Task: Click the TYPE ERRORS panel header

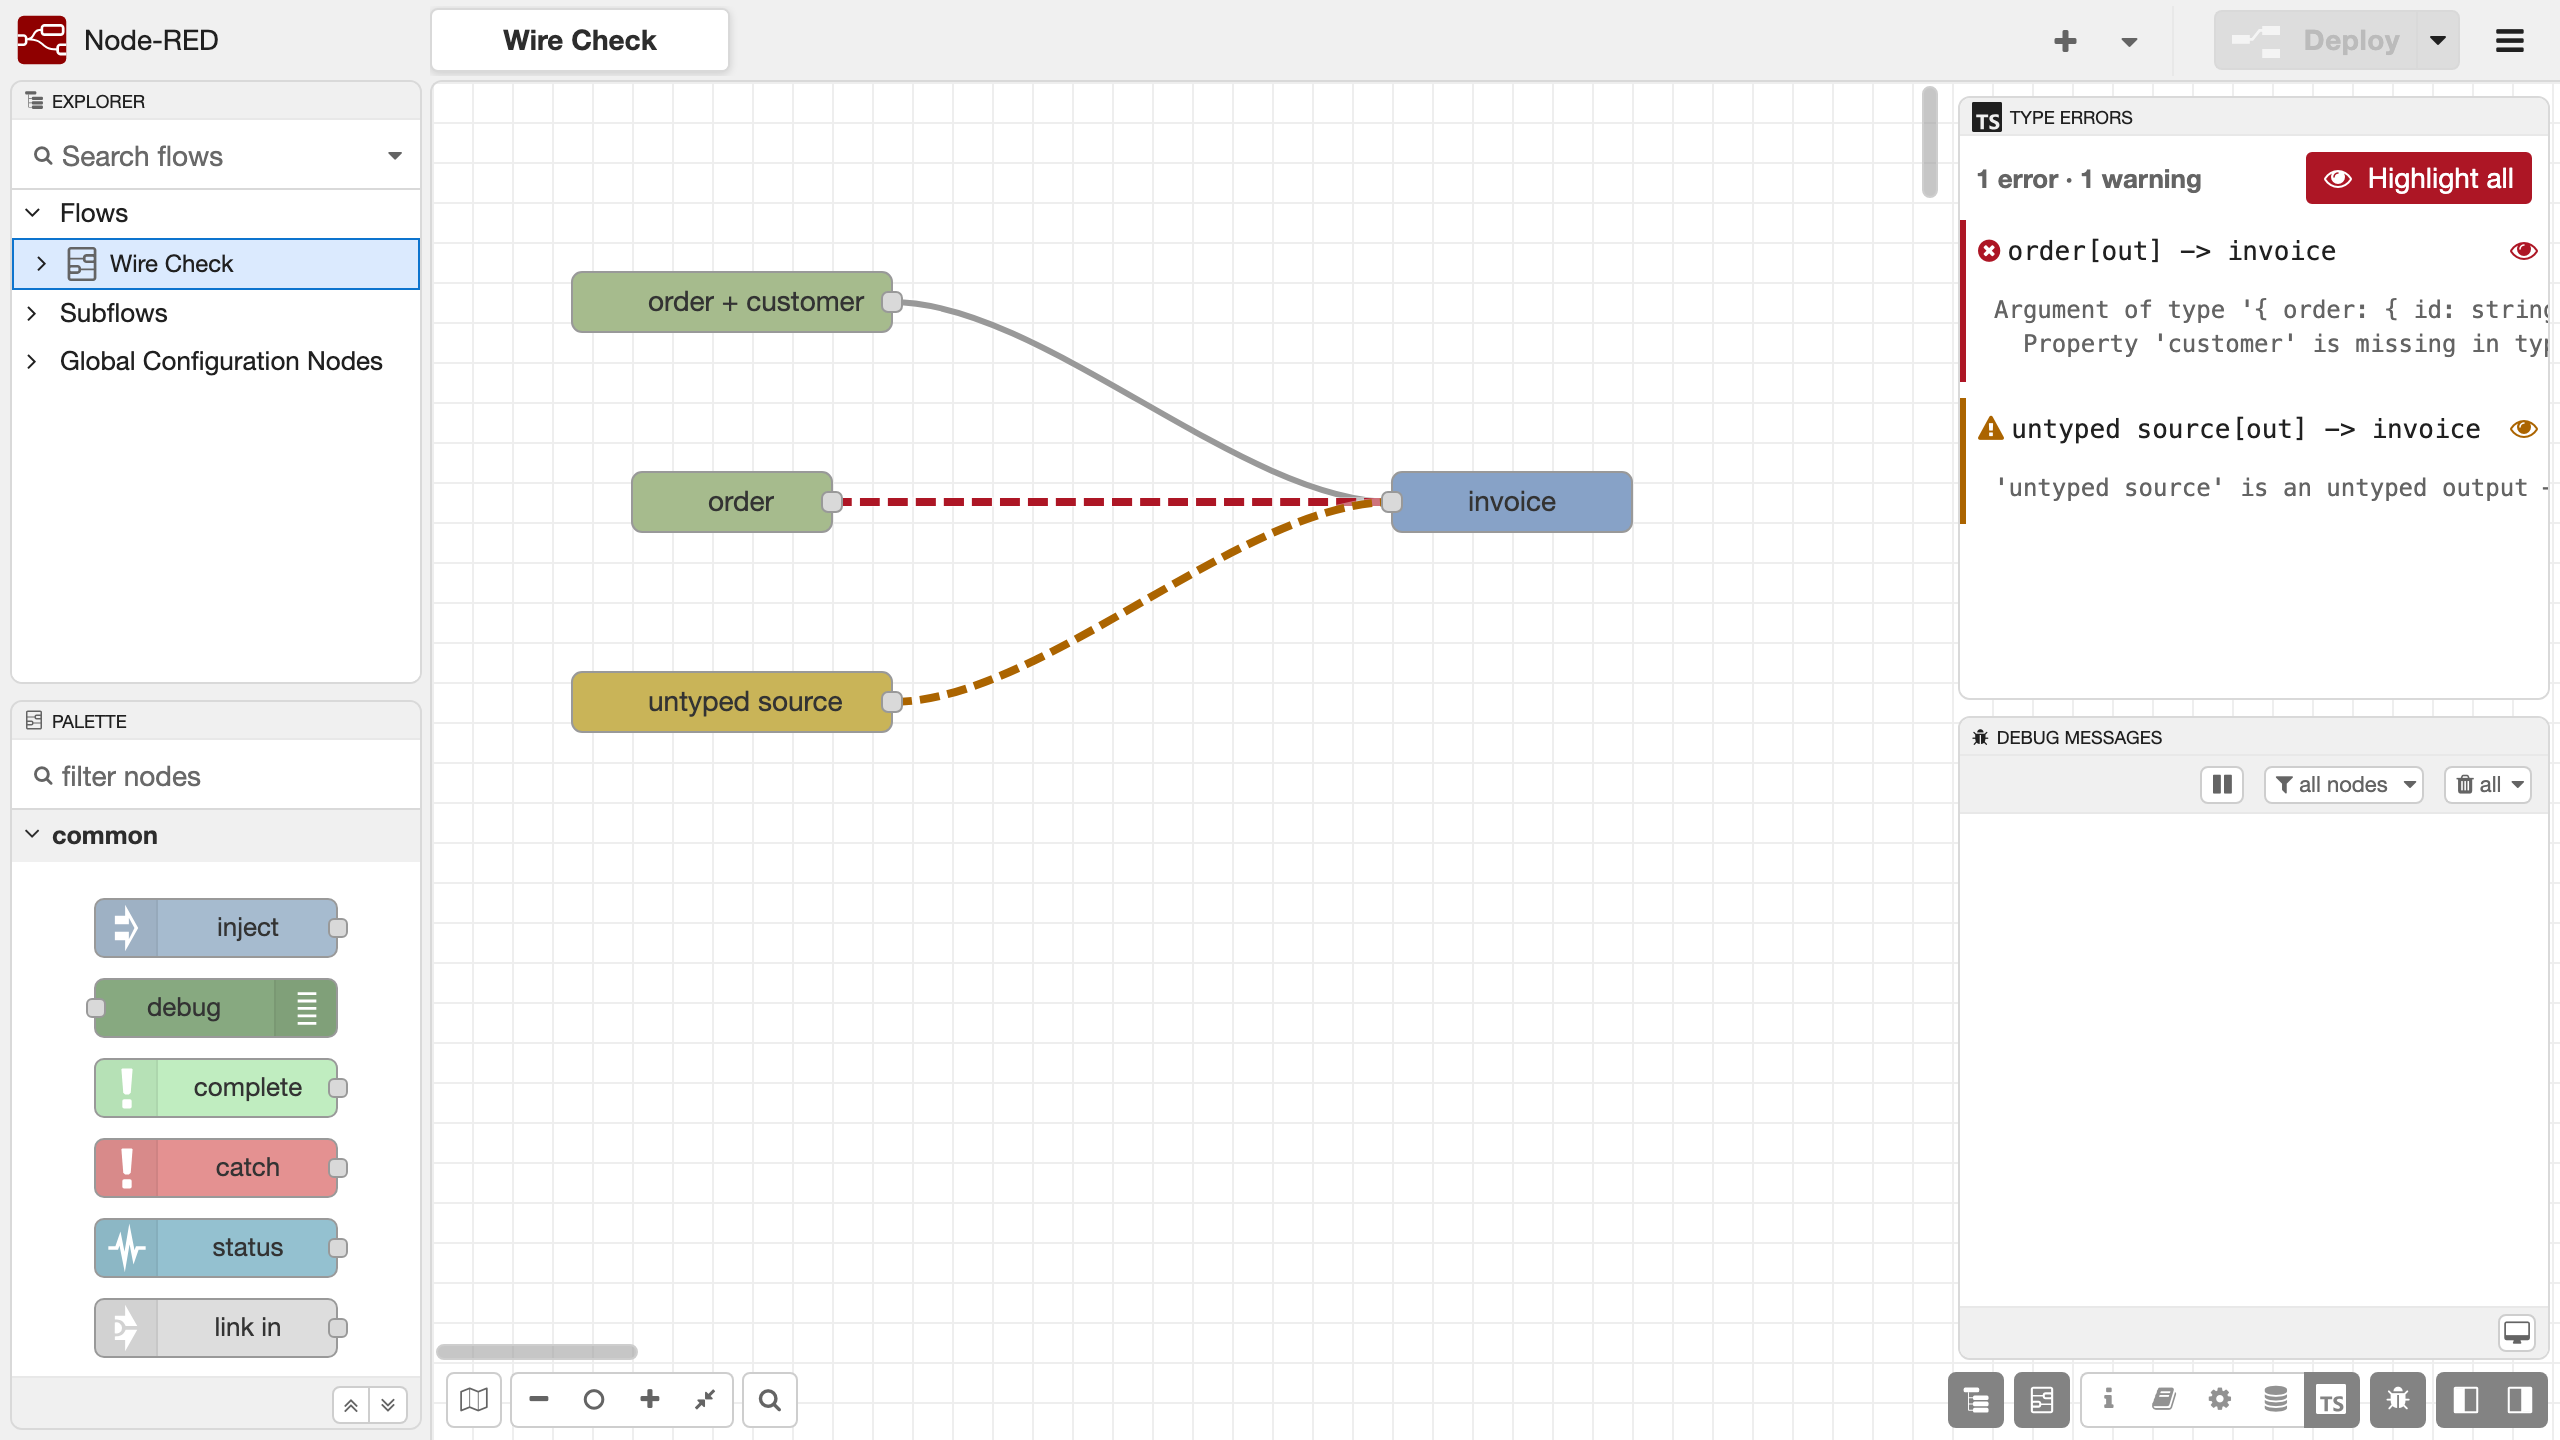Action: pyautogui.click(x=2254, y=117)
